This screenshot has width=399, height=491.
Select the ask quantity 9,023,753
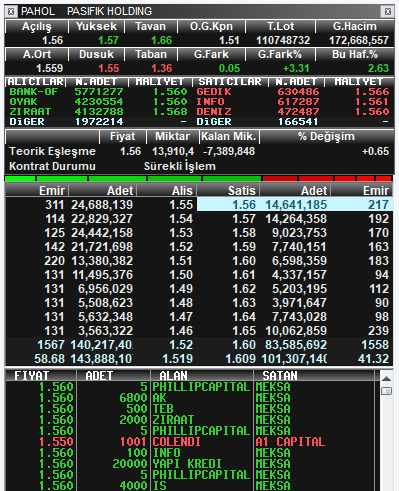pyautogui.click(x=299, y=233)
